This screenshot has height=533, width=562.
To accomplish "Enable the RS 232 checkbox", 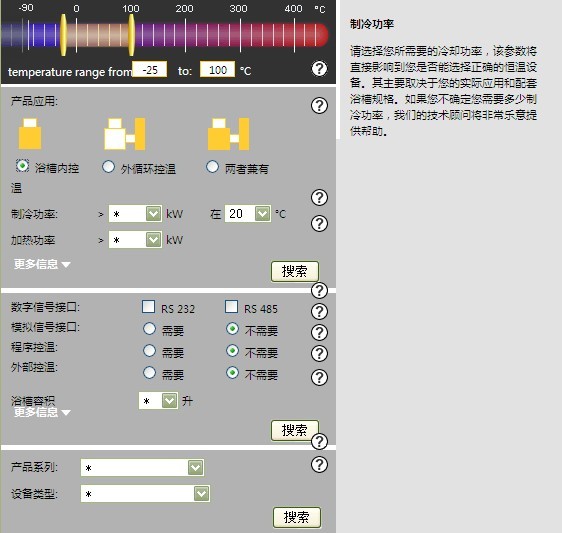I will coord(148,307).
